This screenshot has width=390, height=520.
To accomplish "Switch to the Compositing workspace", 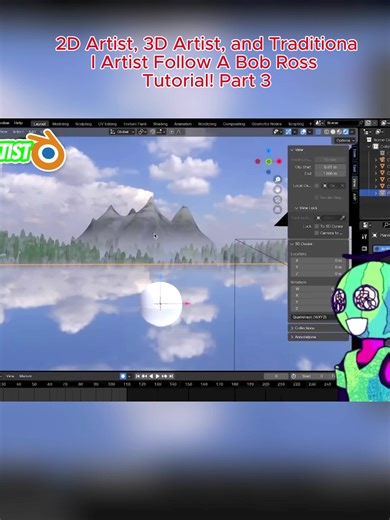I will [x=234, y=124].
